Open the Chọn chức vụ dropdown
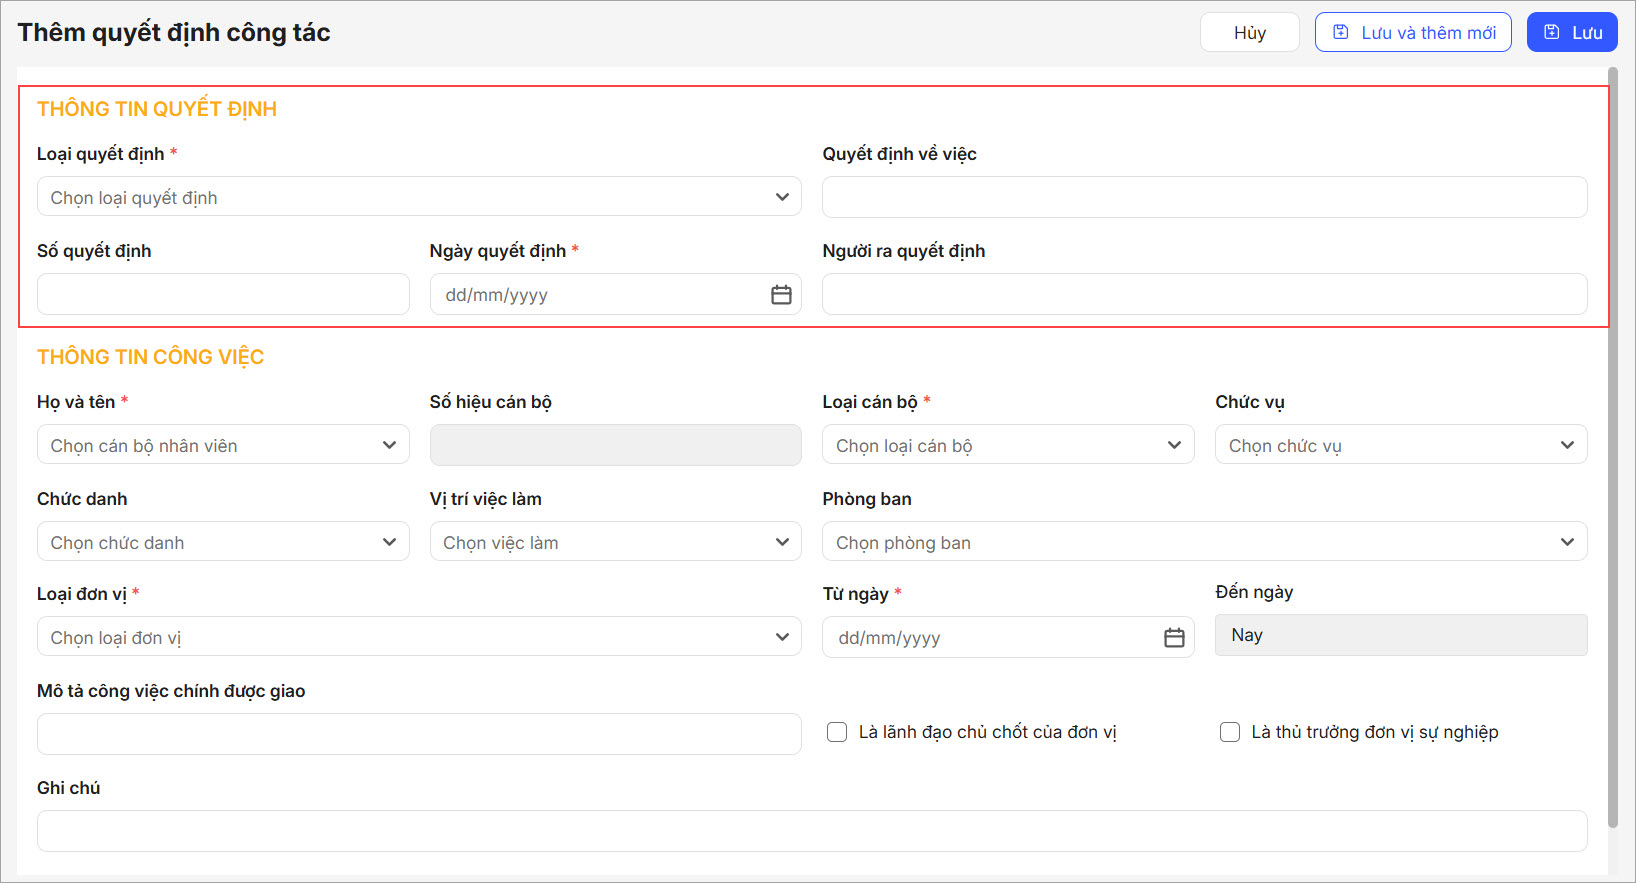This screenshot has width=1636, height=883. coord(1400,445)
